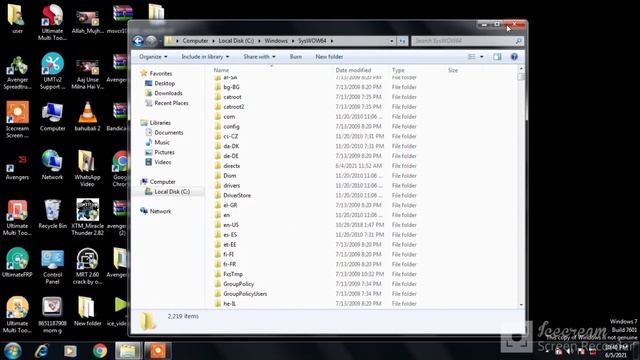Image resolution: width=640 pixels, height=360 pixels.
Task: Select Pictures library in the navigation pane
Action: tap(160, 152)
